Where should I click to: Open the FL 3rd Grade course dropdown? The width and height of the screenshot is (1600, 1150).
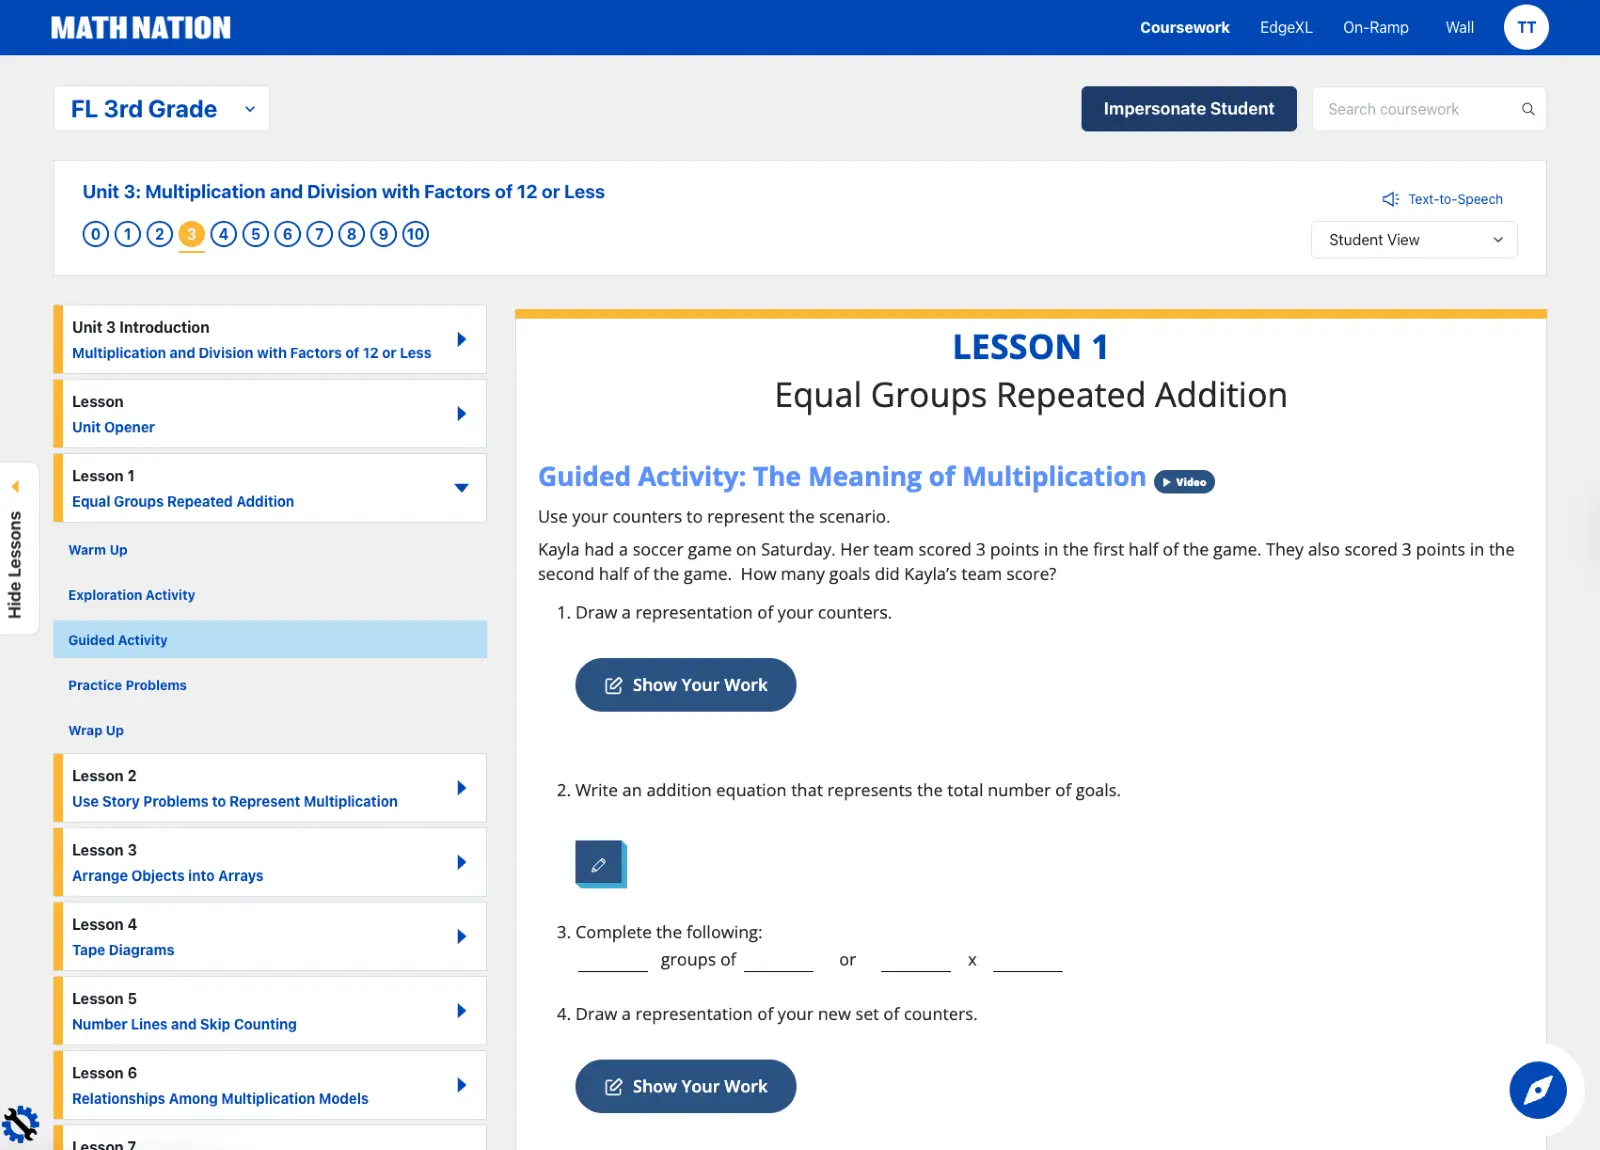[x=161, y=109]
